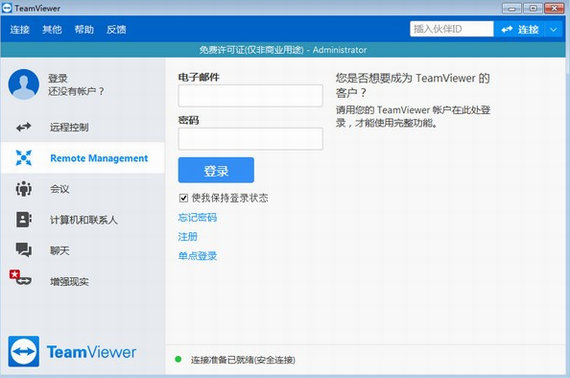Open the 反馈 menu
570x378 pixels.
point(116,29)
